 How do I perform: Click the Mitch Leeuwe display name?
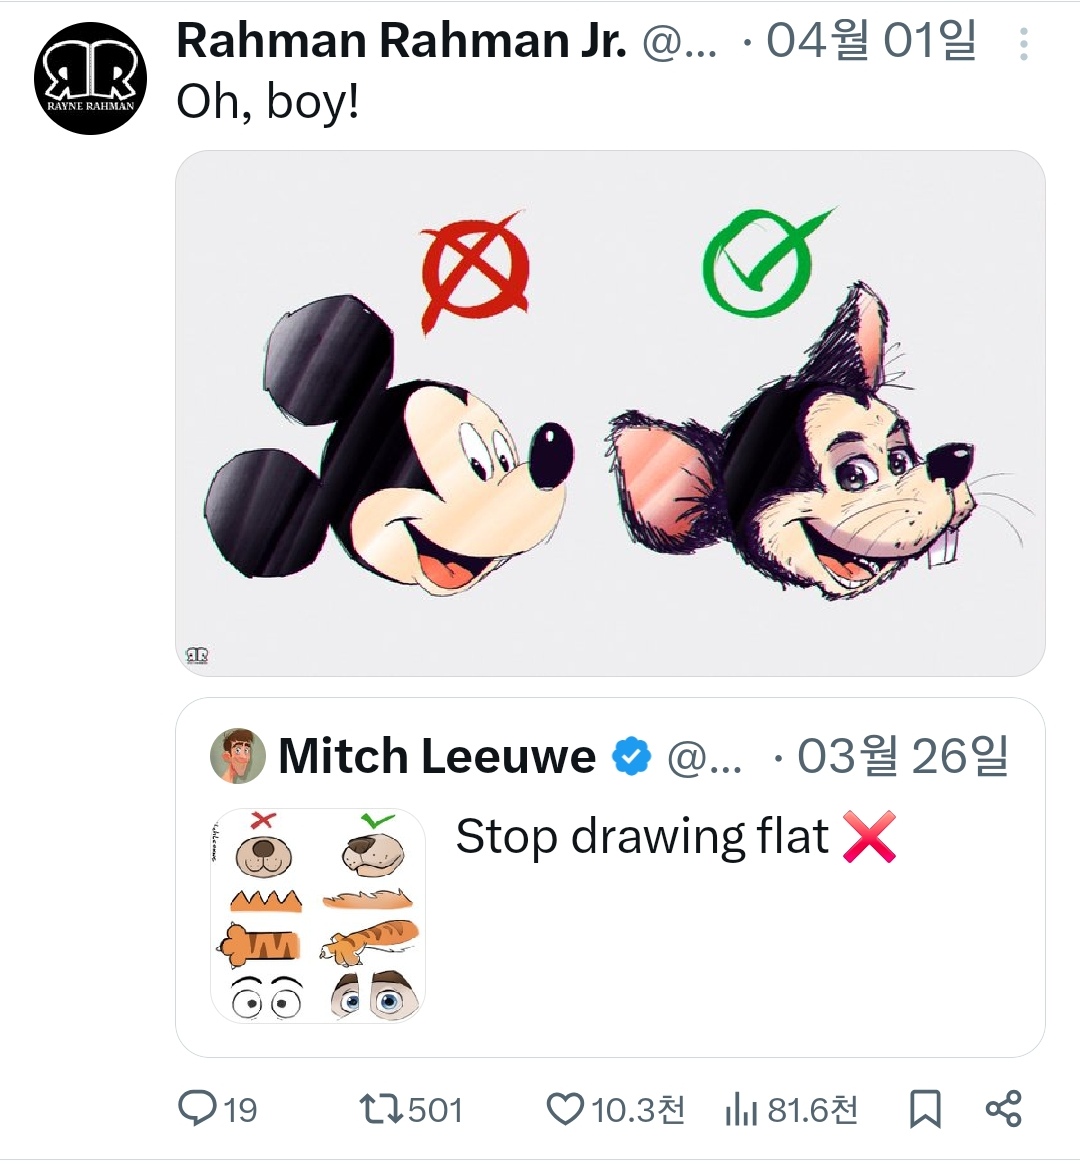[x=437, y=757]
